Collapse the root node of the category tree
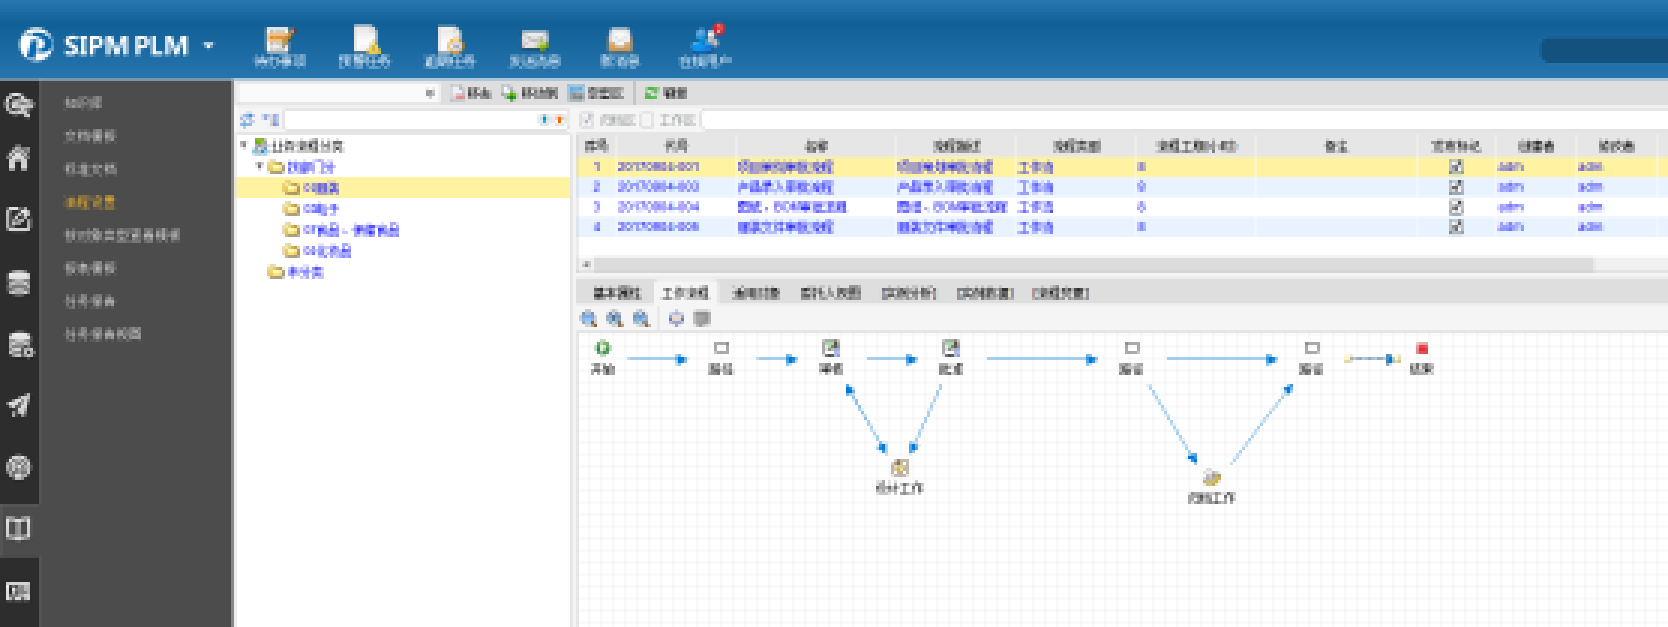The image size is (1668, 627). pos(244,146)
